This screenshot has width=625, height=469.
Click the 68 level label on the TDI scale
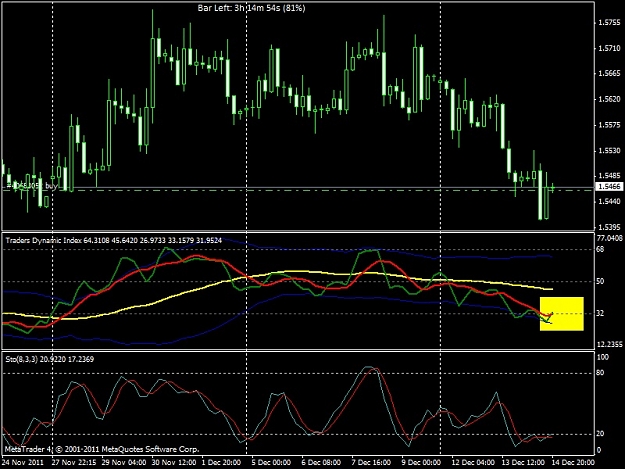(600, 249)
